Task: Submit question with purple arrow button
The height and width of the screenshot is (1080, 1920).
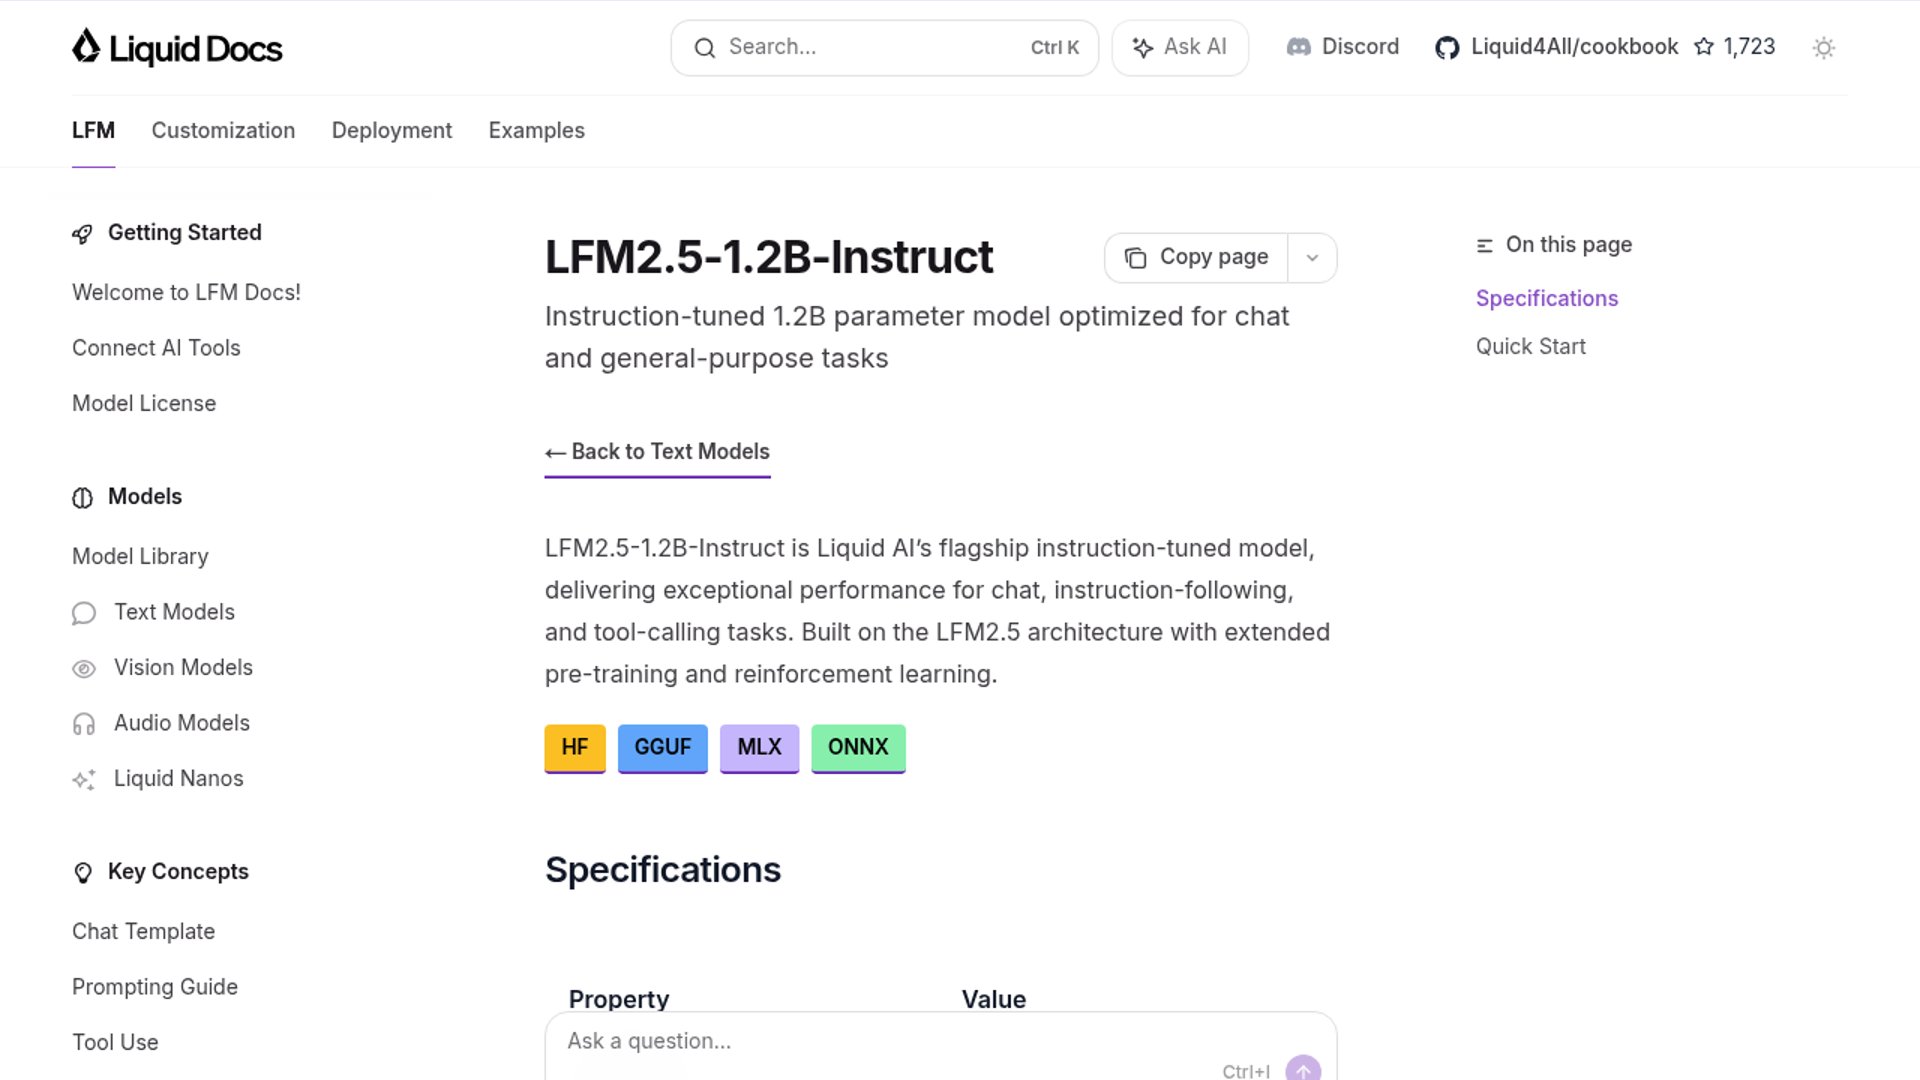Action: [x=1302, y=1069]
